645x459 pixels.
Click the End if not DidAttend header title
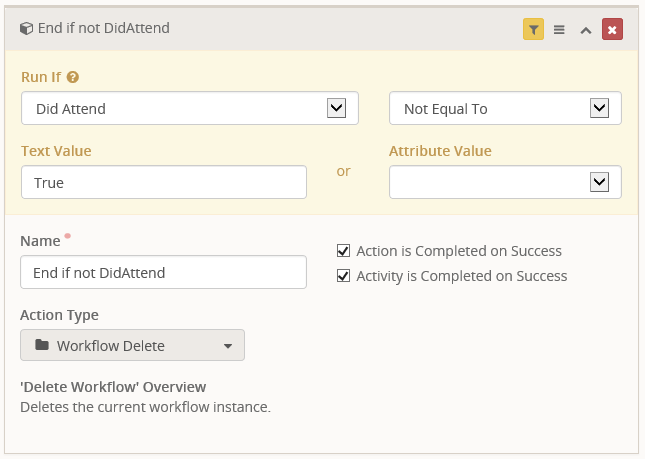pyautogui.click(x=103, y=29)
